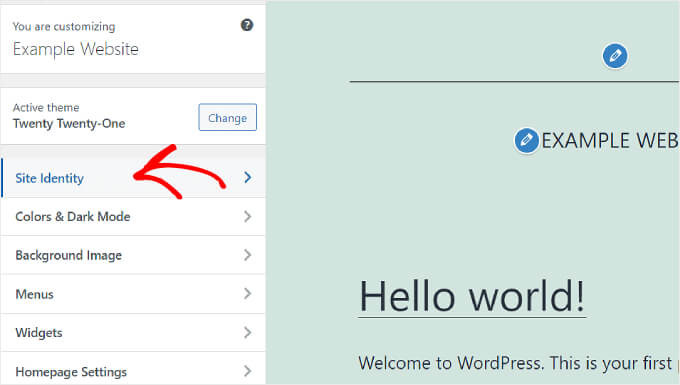Click the 'You are customizing' label
Viewport: 680px width, 385px height.
(64, 26)
